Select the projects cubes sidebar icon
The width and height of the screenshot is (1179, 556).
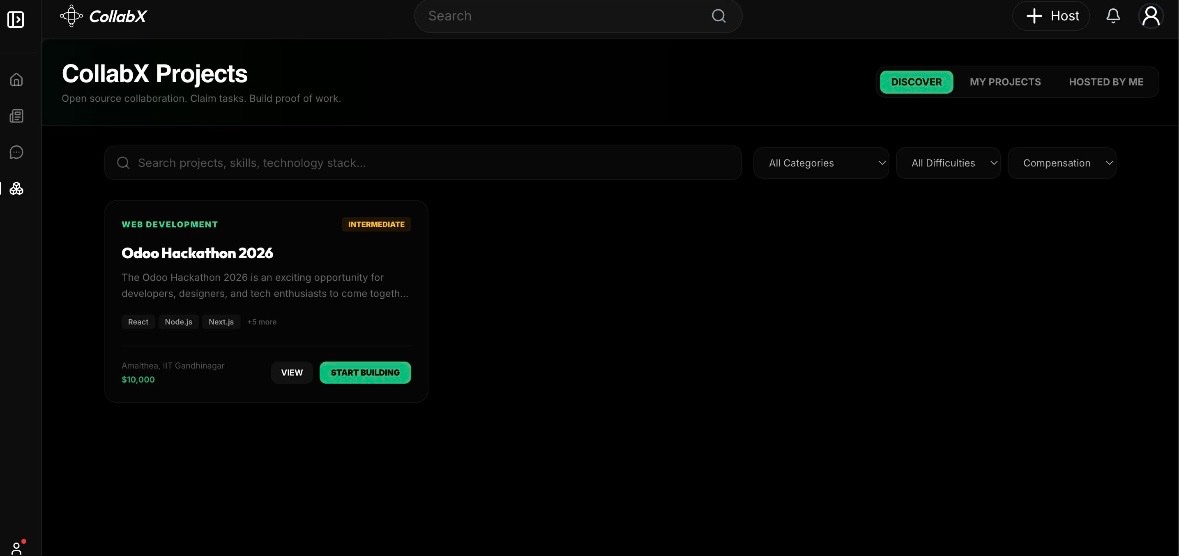coord(17,189)
